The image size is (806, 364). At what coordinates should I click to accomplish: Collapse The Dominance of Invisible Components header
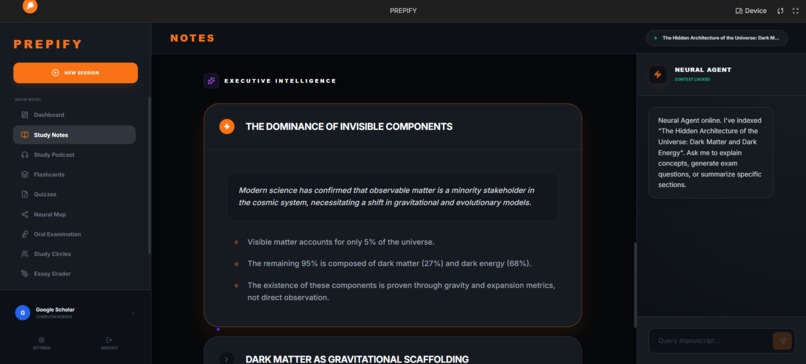click(393, 126)
